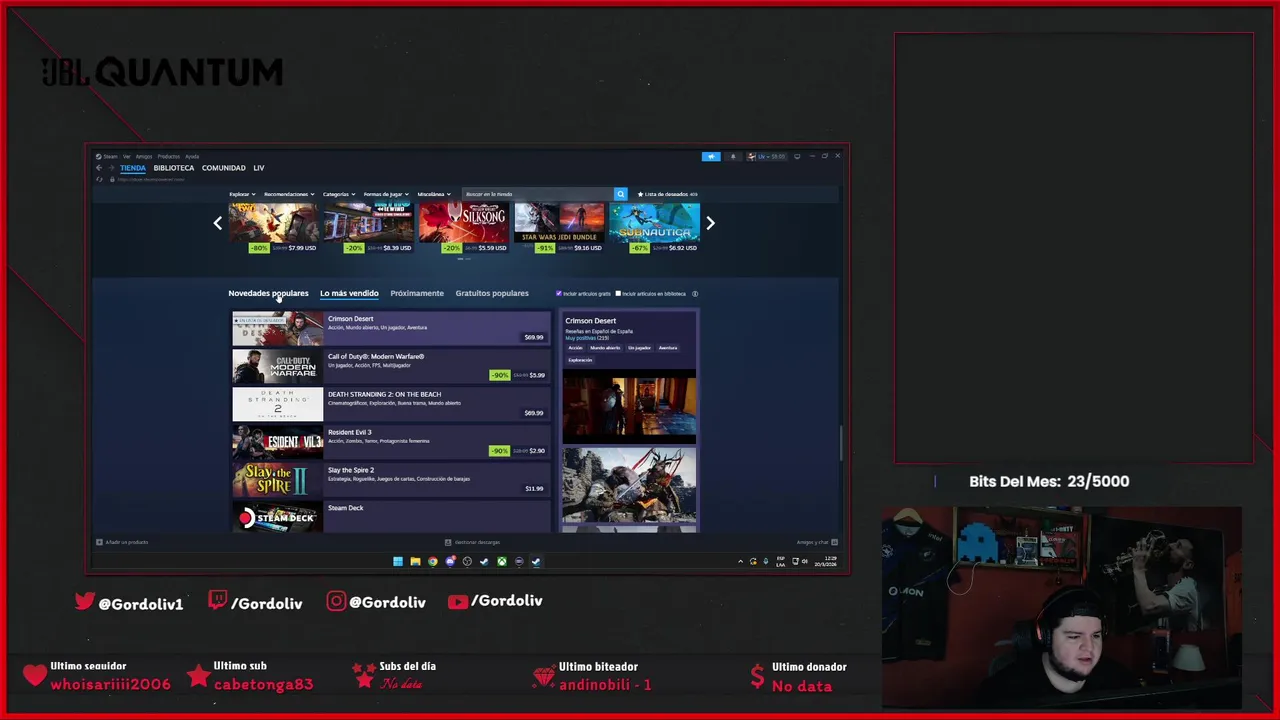Screen dimensions: 1280x720
Task: Open the Ayuda menu
Action: [192, 156]
